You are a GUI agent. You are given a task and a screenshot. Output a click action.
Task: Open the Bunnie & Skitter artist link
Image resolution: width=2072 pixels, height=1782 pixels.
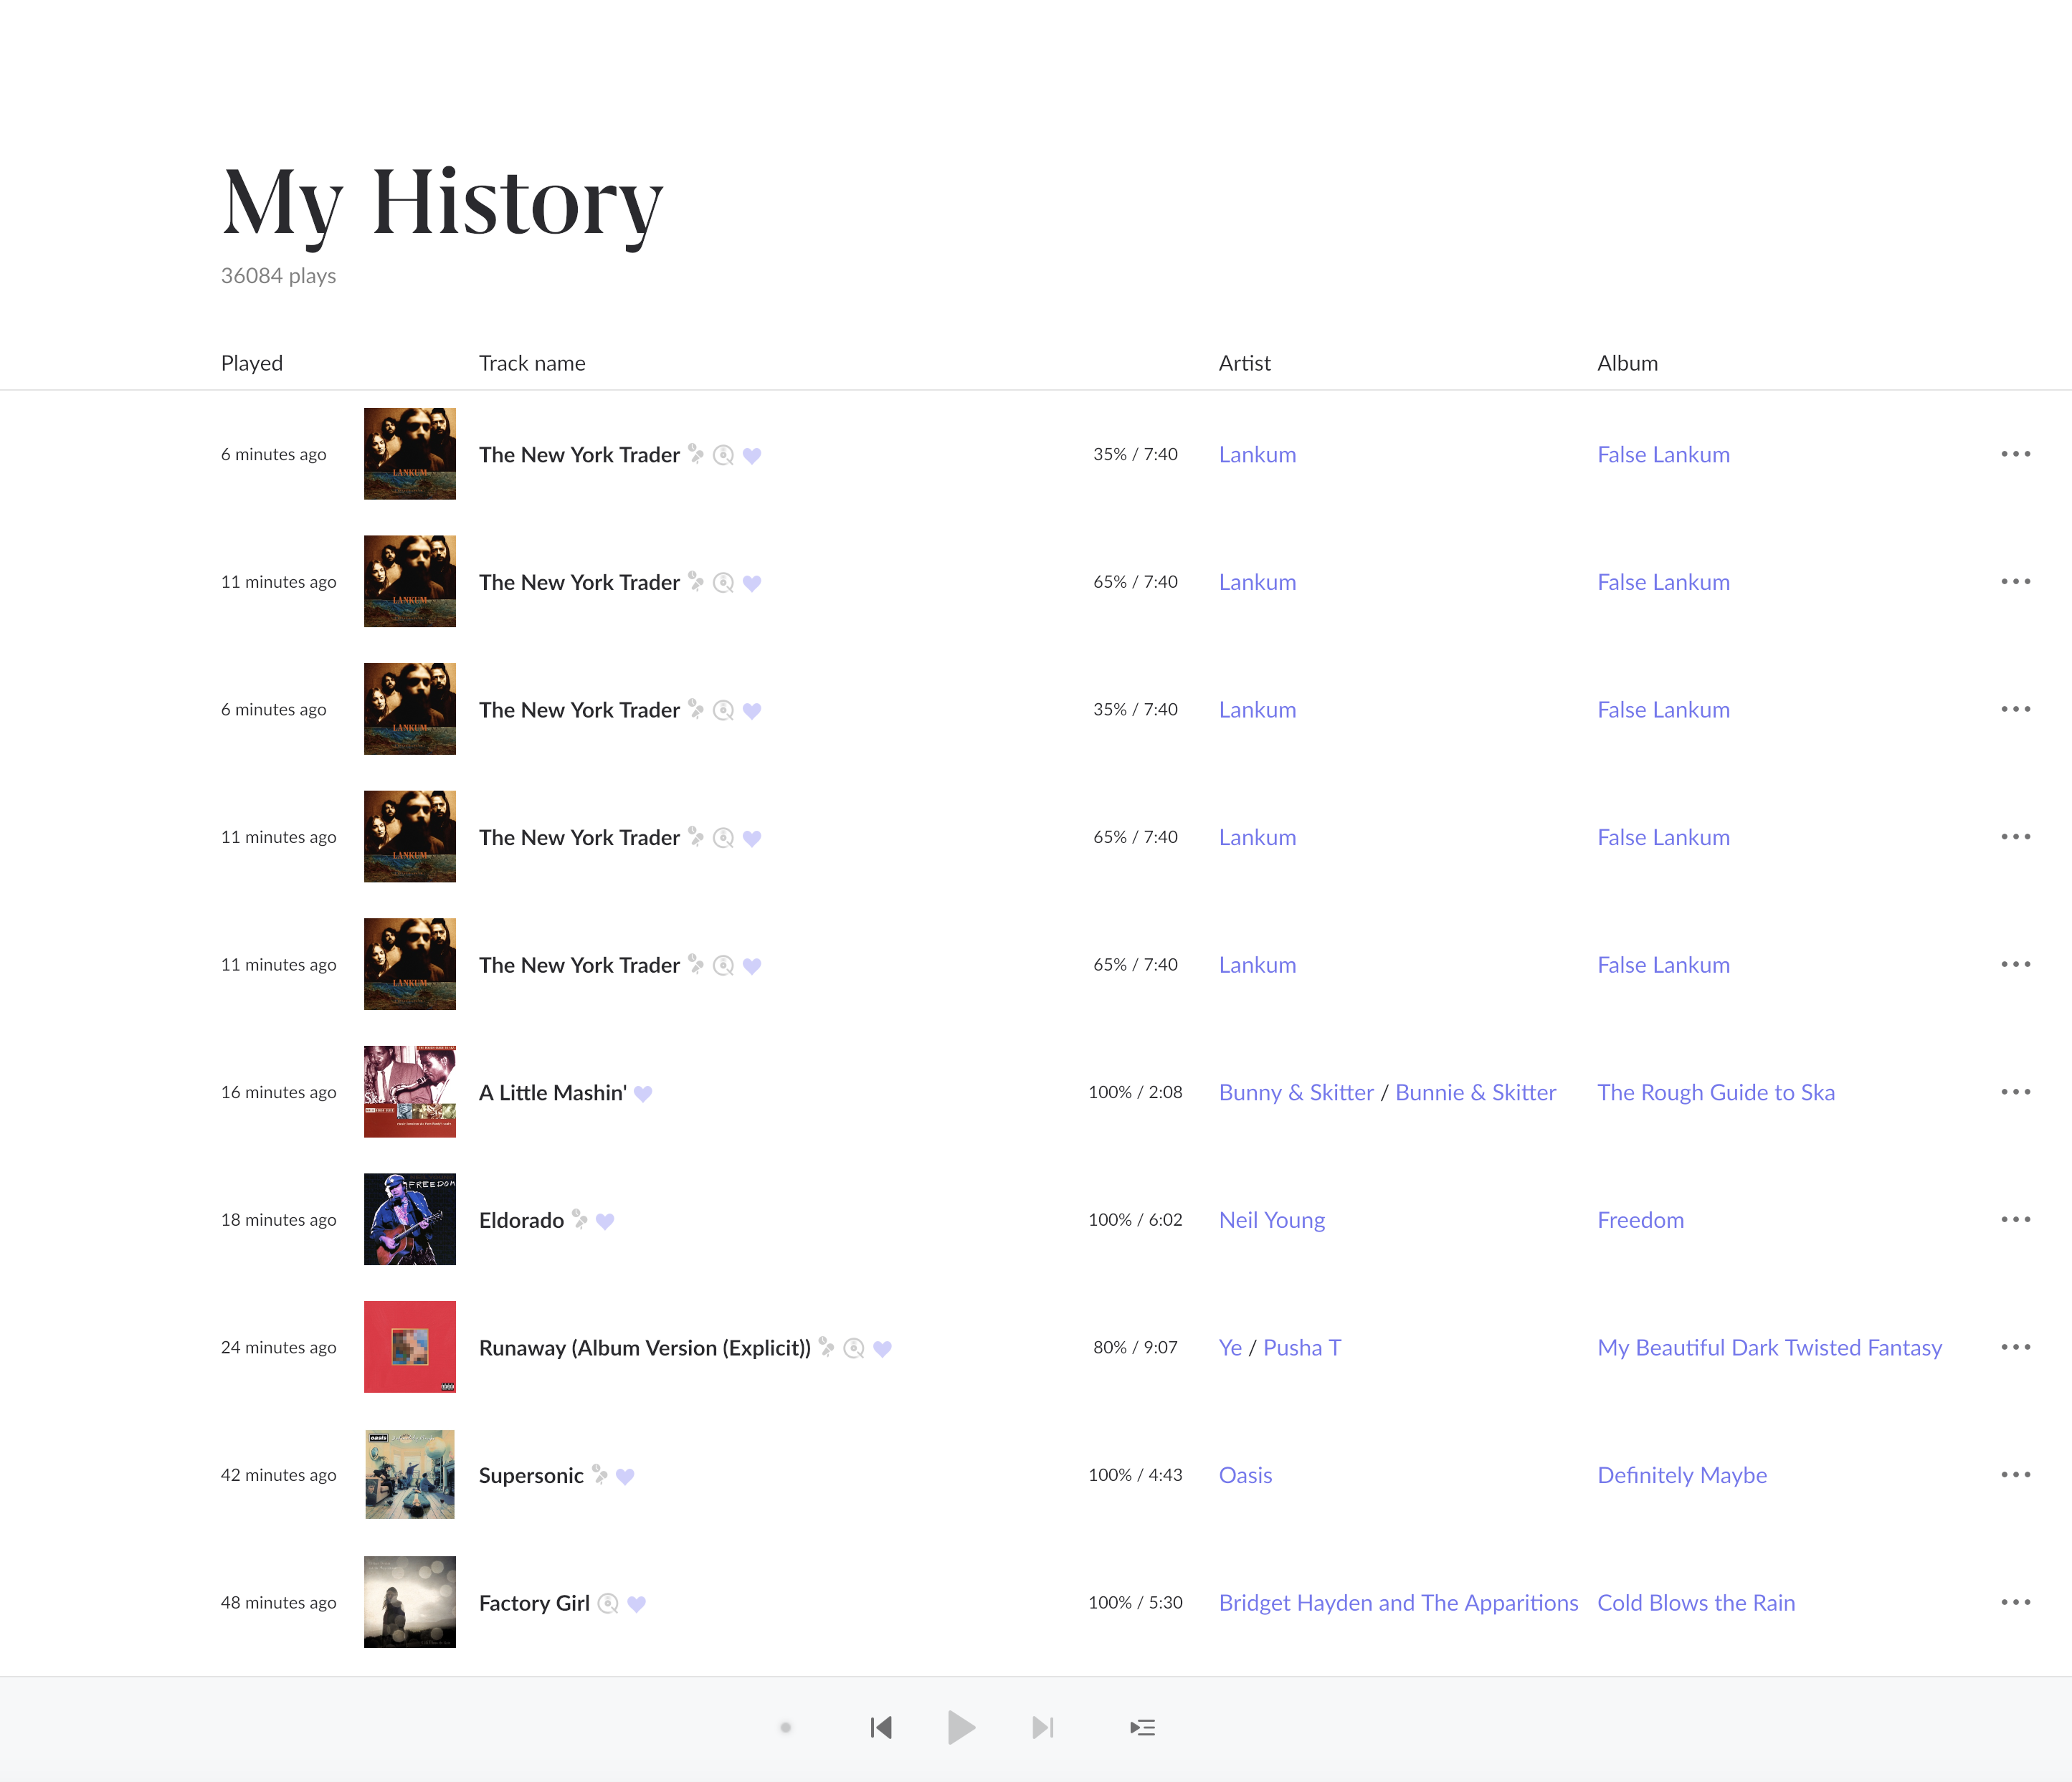(x=1475, y=1093)
